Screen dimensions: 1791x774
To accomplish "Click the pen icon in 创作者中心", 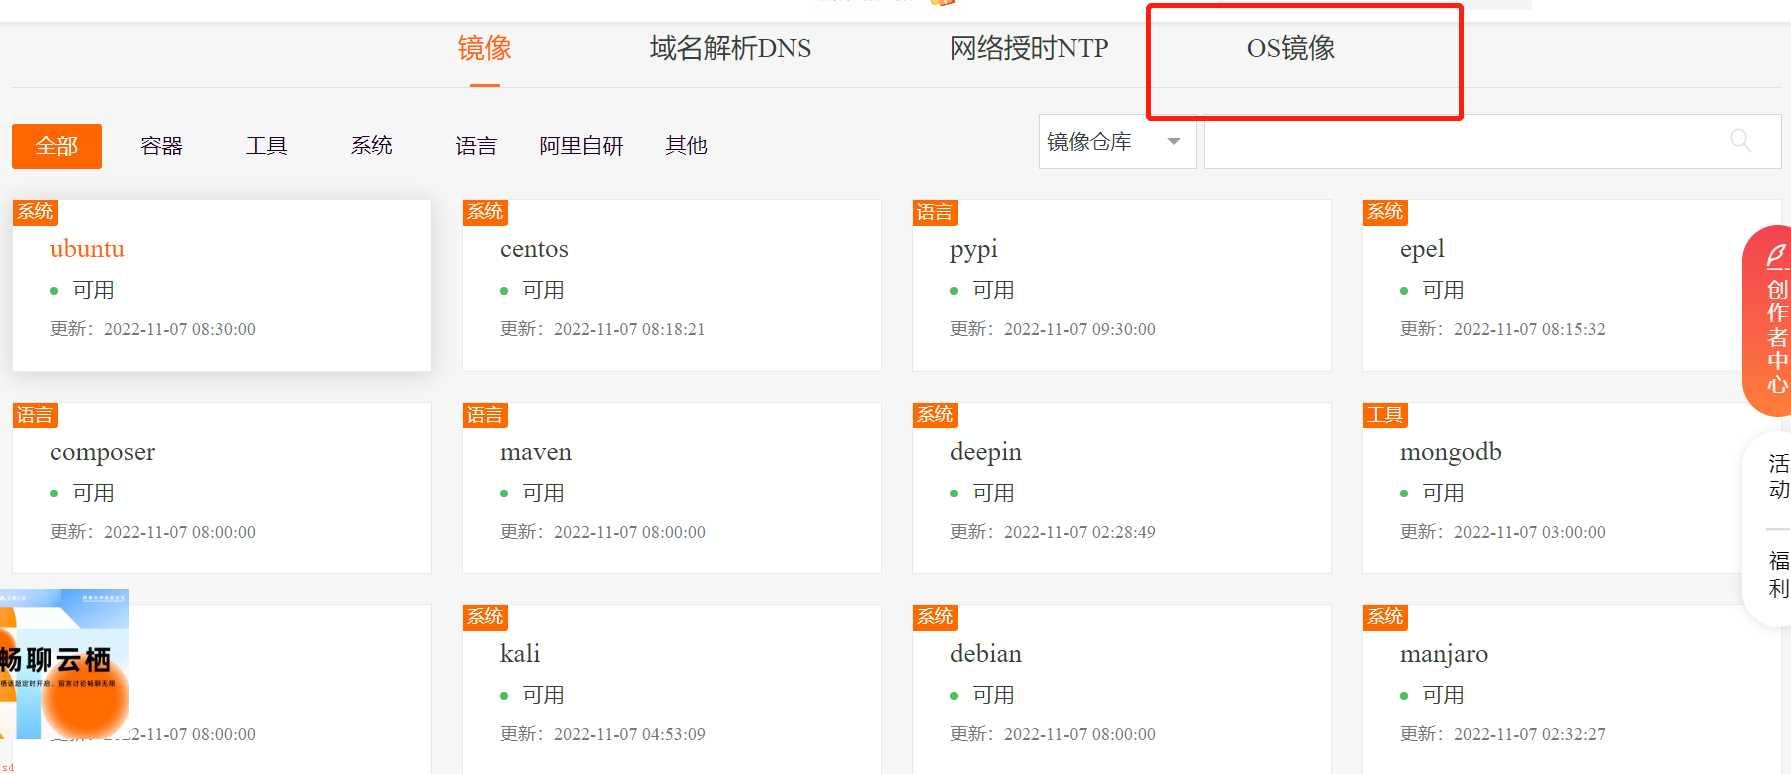I will pyautogui.click(x=1777, y=257).
